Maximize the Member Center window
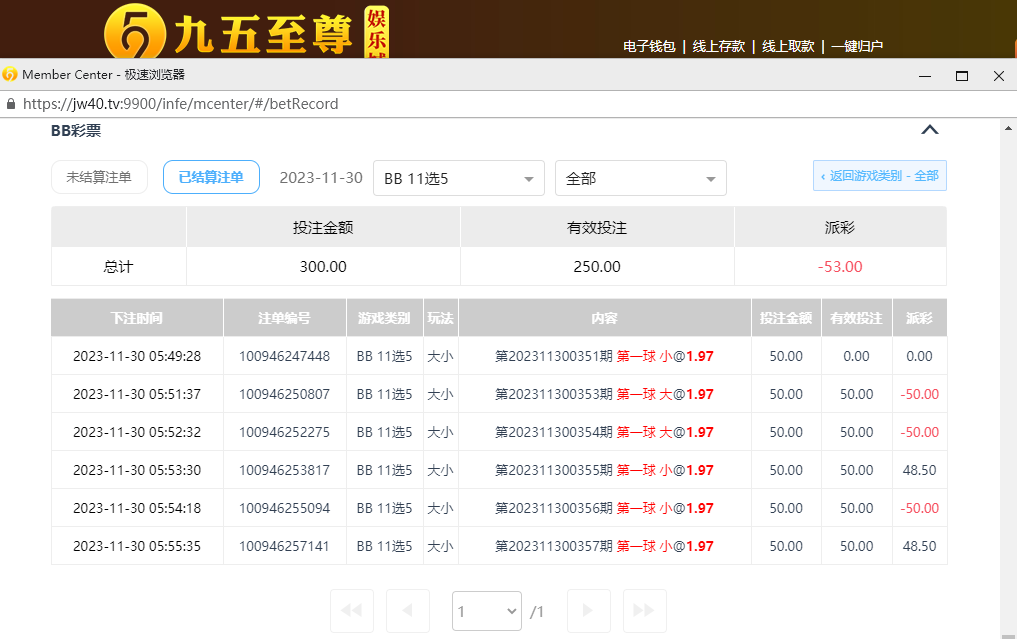This screenshot has width=1017, height=639. 961,75
